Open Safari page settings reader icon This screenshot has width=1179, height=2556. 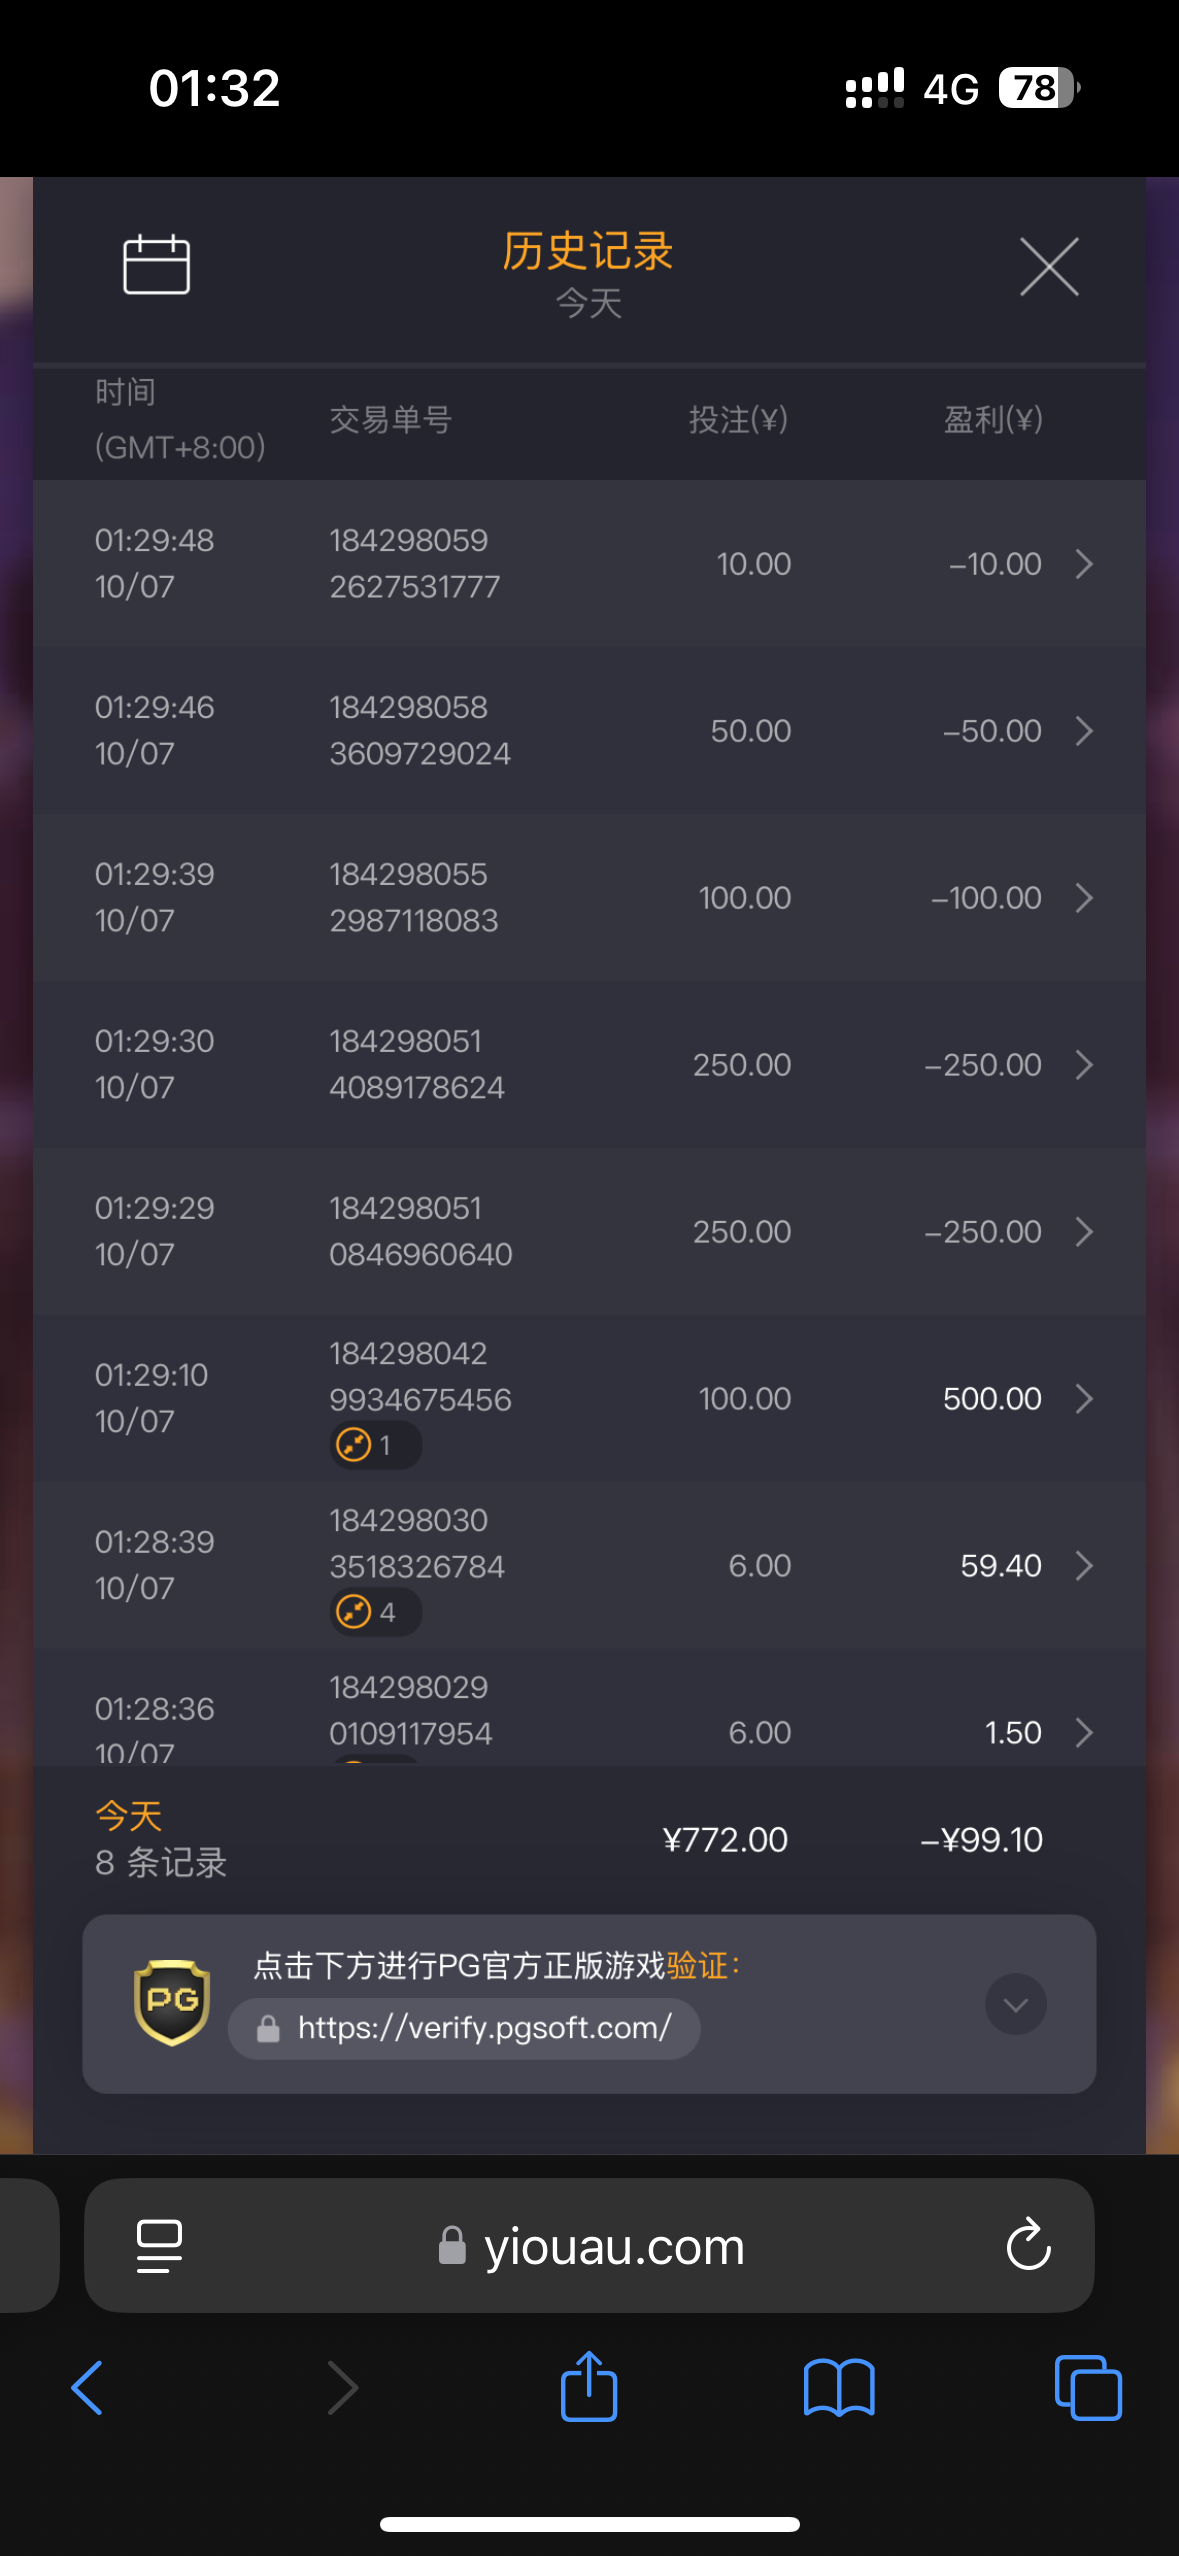click(159, 2246)
